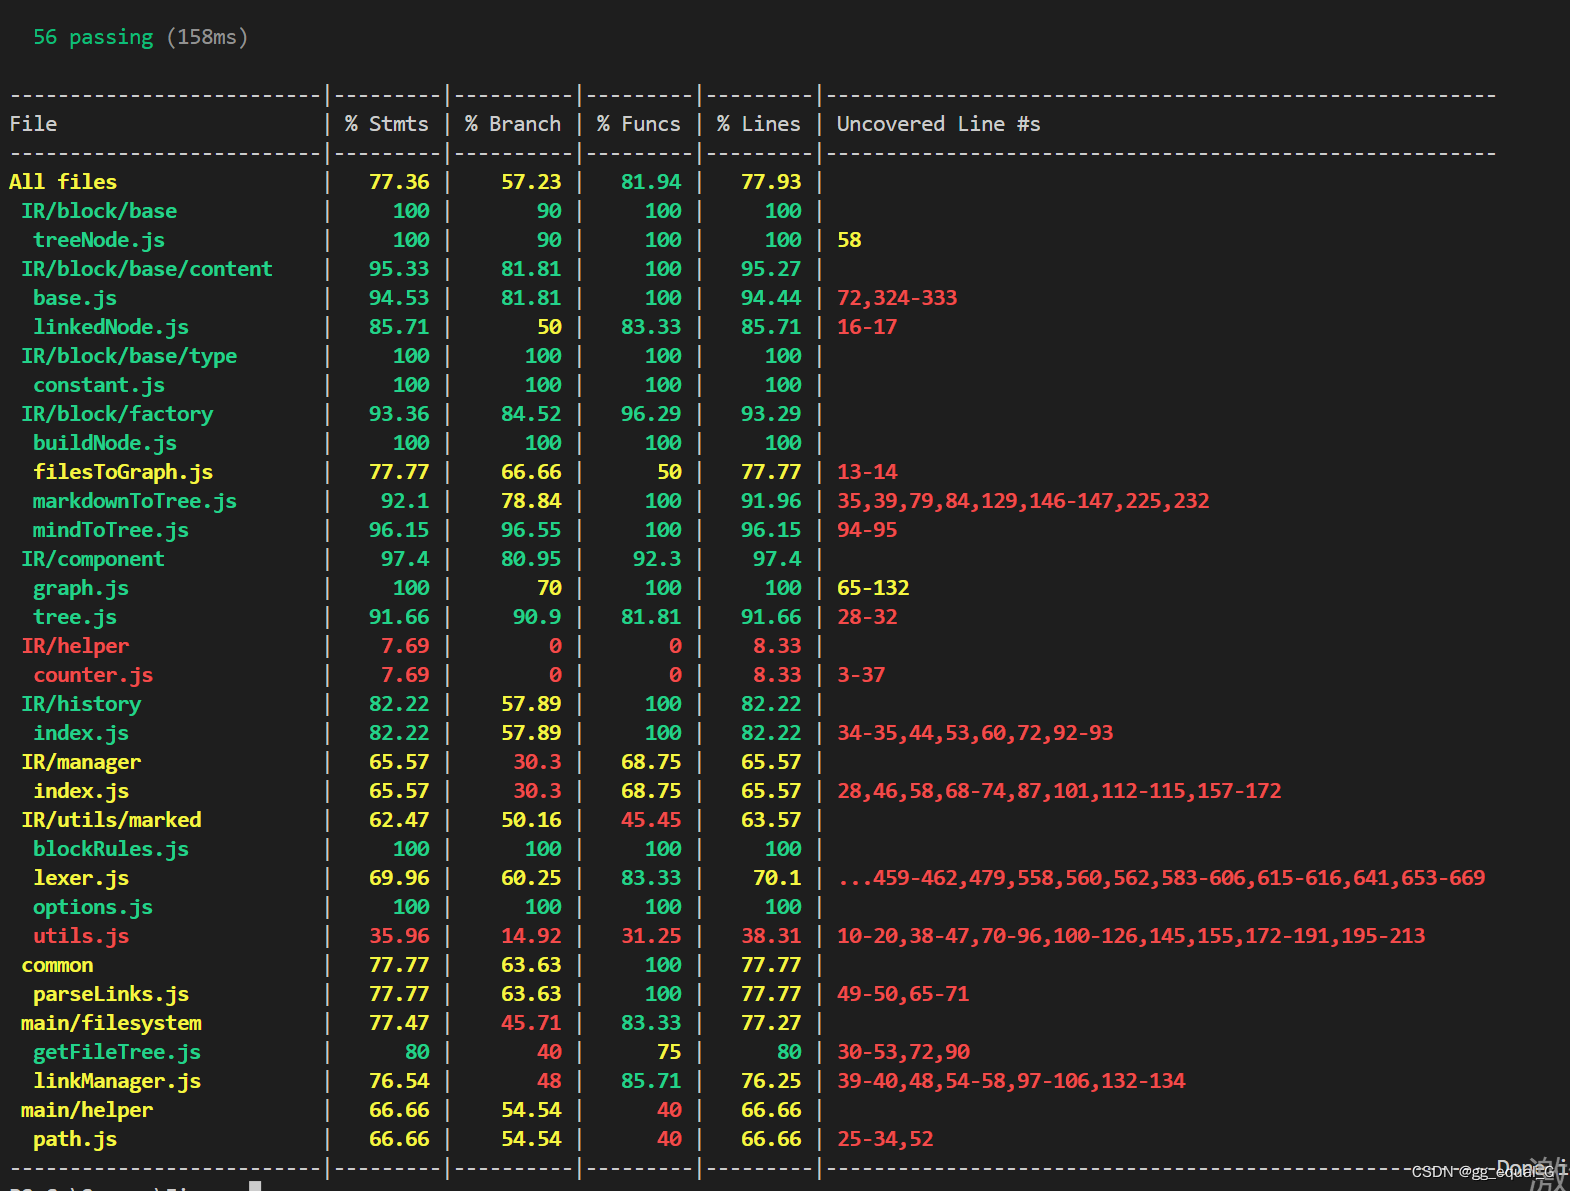
Task: Click the 57.23 branch value for All files
Action: (x=531, y=182)
